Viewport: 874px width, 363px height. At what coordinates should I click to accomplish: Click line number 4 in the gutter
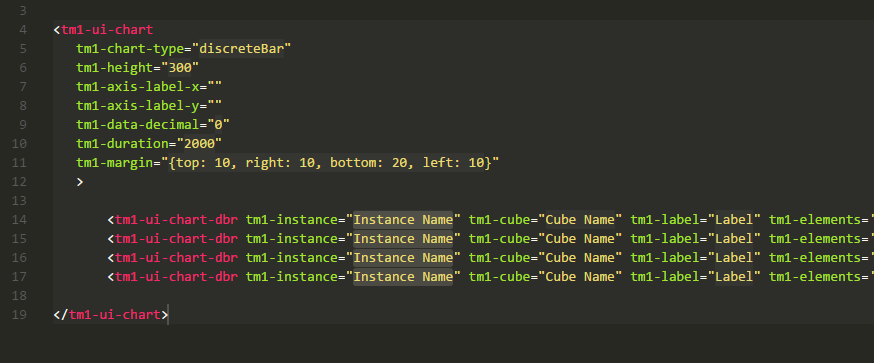click(22, 30)
